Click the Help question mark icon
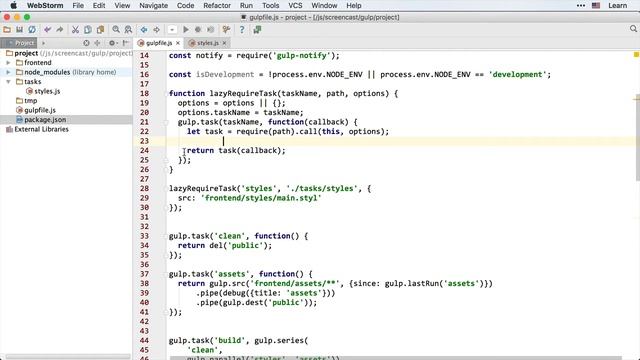This screenshot has height=360, width=640. tap(242, 29)
